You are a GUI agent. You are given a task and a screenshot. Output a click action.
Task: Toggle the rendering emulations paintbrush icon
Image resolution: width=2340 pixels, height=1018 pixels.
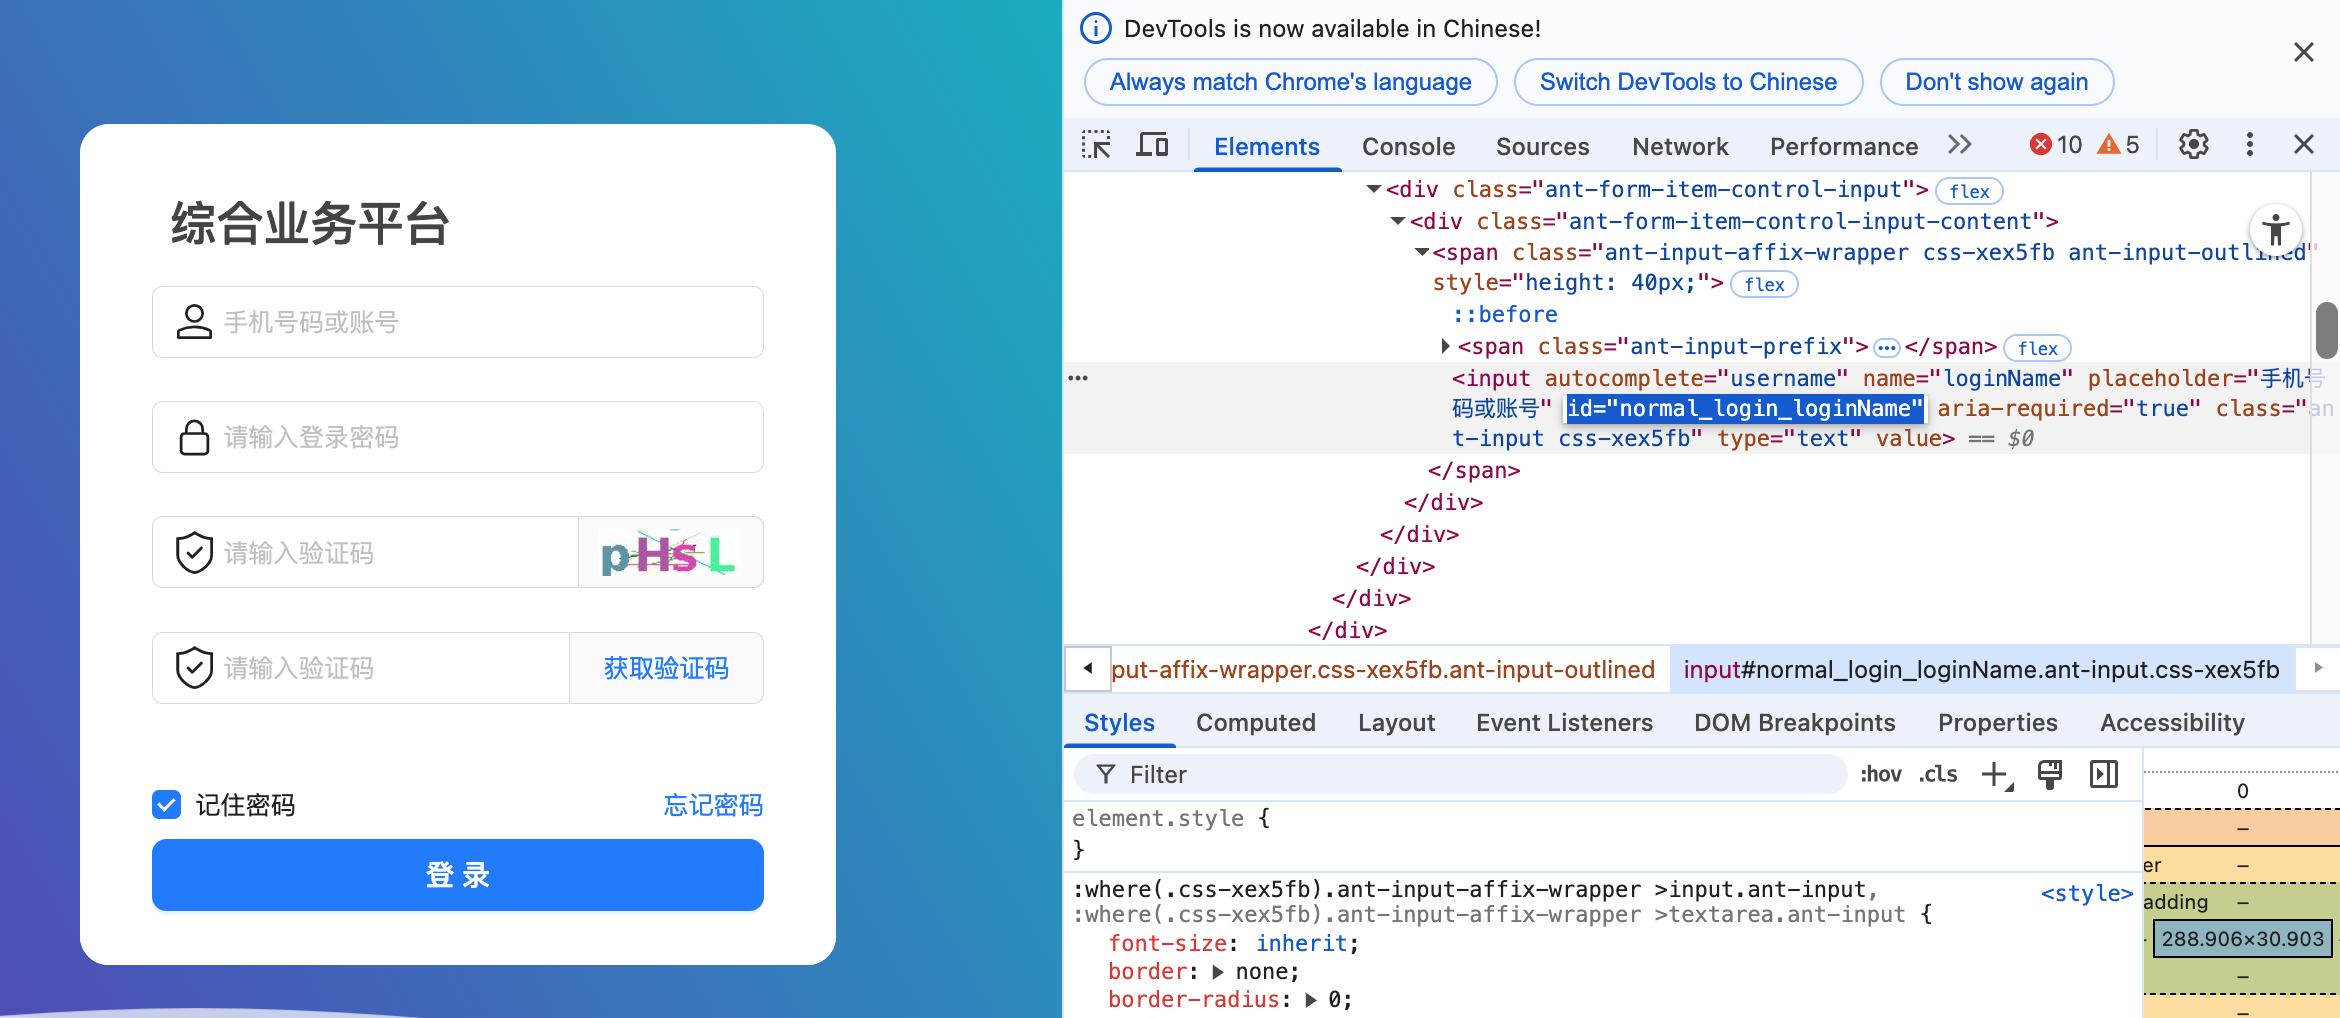pyautogui.click(x=2050, y=774)
